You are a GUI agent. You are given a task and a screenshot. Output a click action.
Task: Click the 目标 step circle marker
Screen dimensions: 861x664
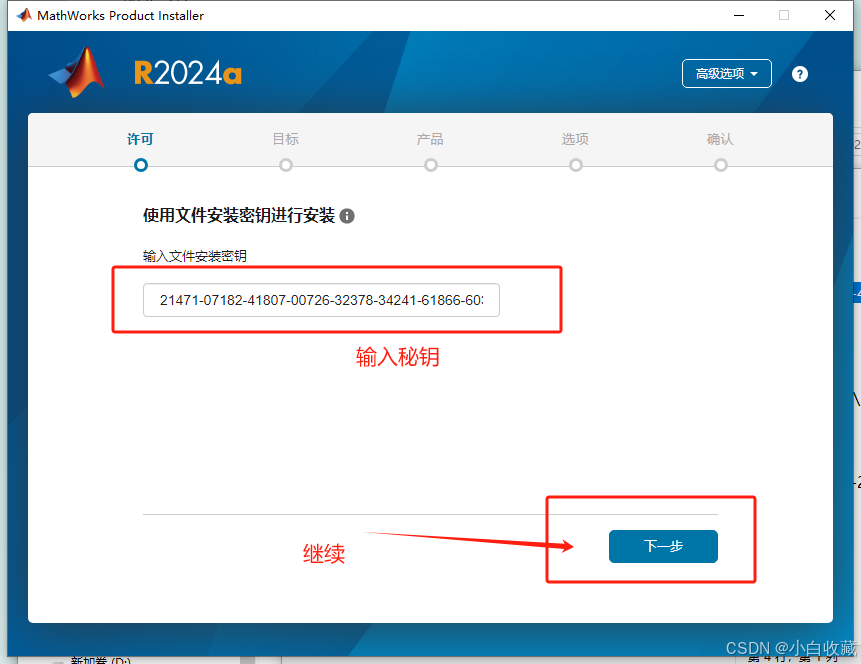click(286, 165)
